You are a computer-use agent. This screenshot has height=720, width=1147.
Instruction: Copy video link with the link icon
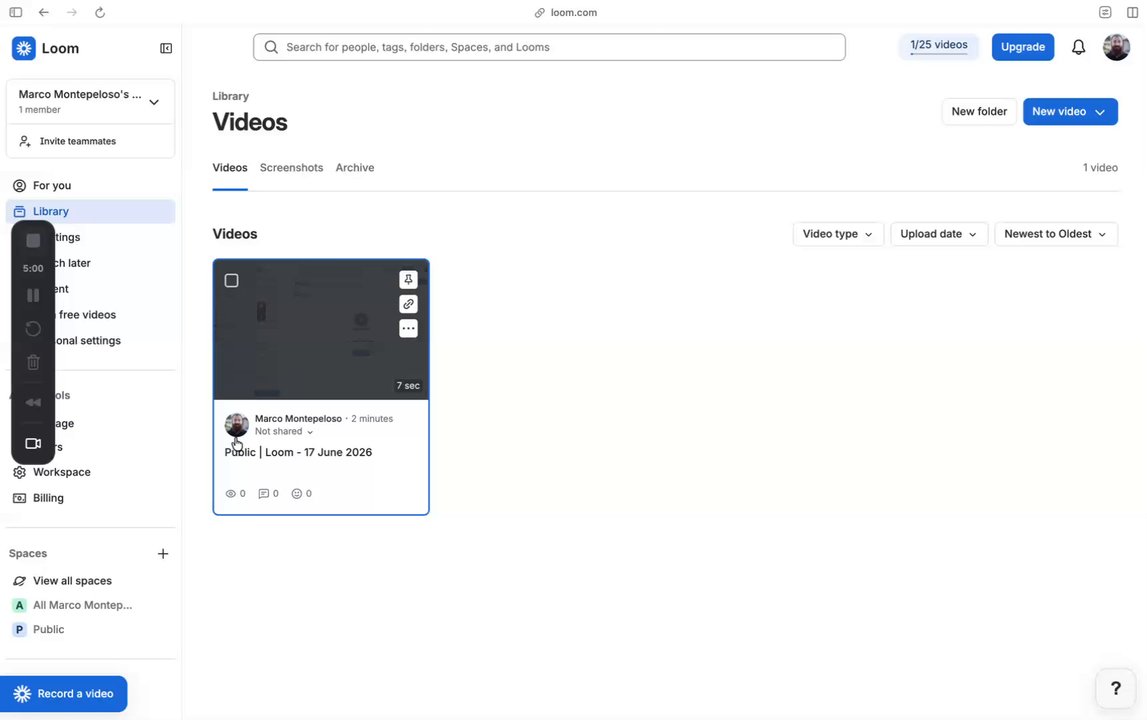point(408,304)
